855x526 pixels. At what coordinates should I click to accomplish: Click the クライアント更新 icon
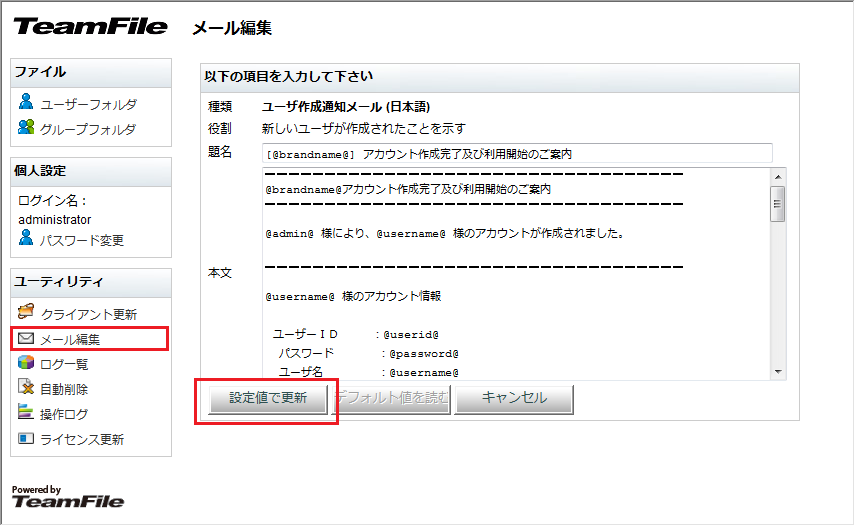click(26, 312)
